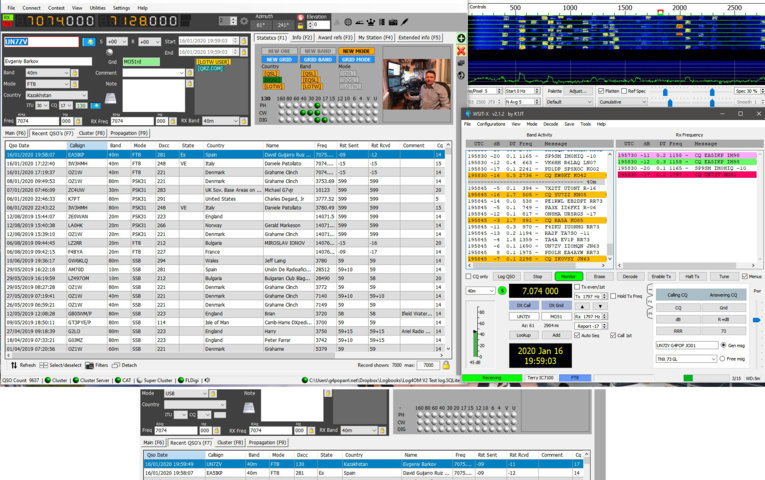
Task: Click the camera icon in top toolbar
Action: (393, 22)
